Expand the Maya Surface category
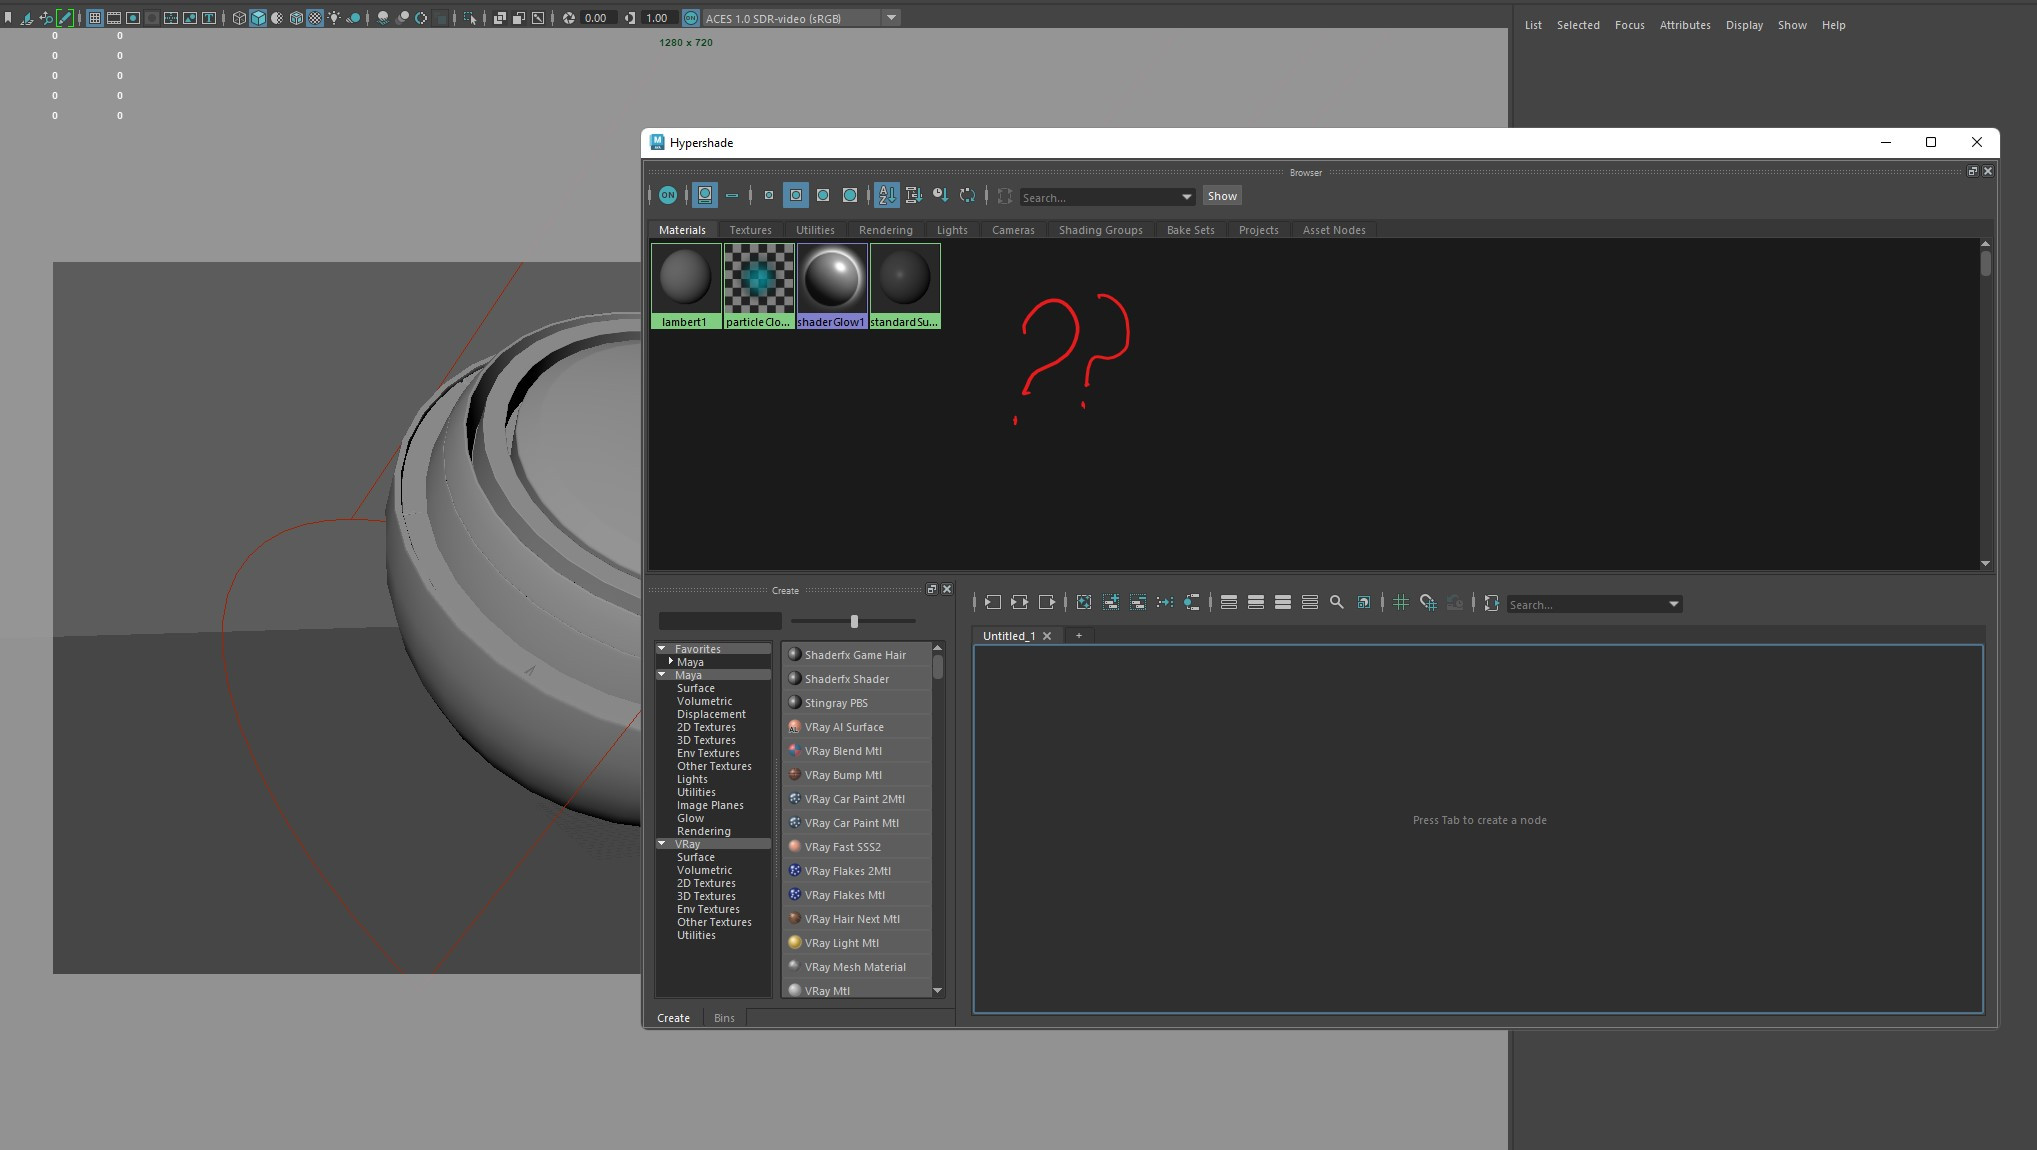 pos(695,687)
